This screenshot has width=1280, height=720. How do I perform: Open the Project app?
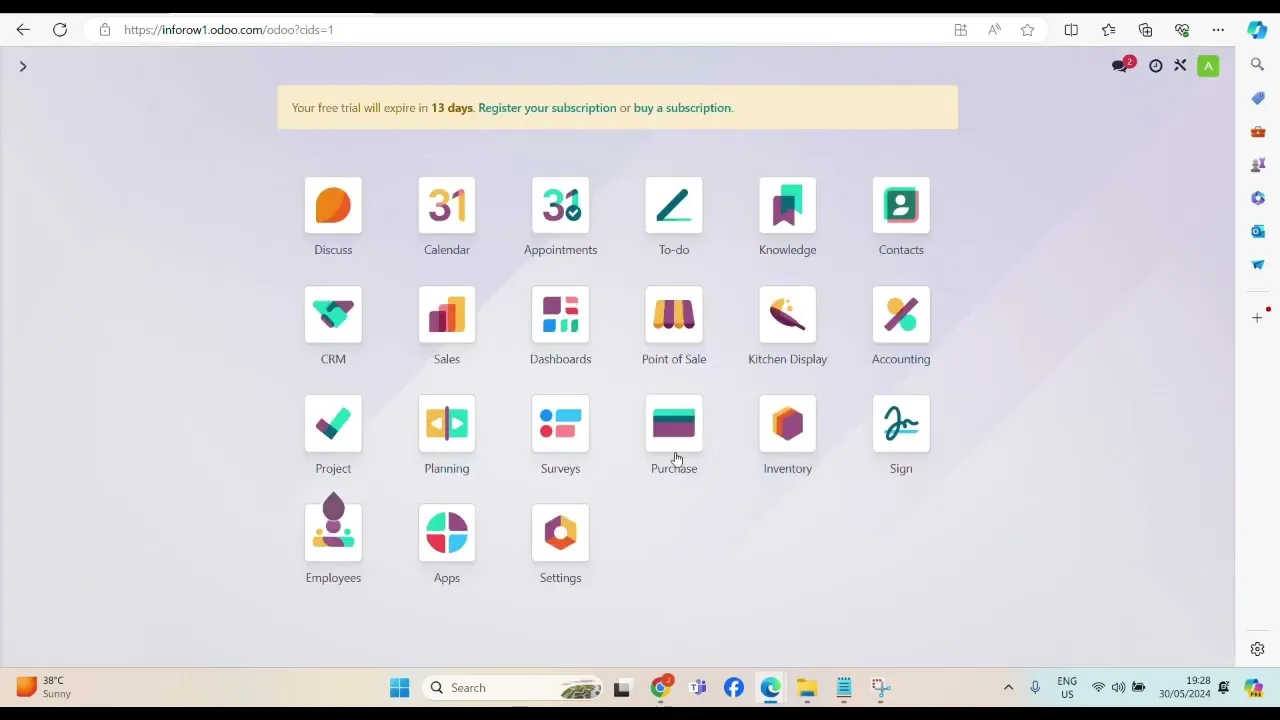pyautogui.click(x=333, y=424)
